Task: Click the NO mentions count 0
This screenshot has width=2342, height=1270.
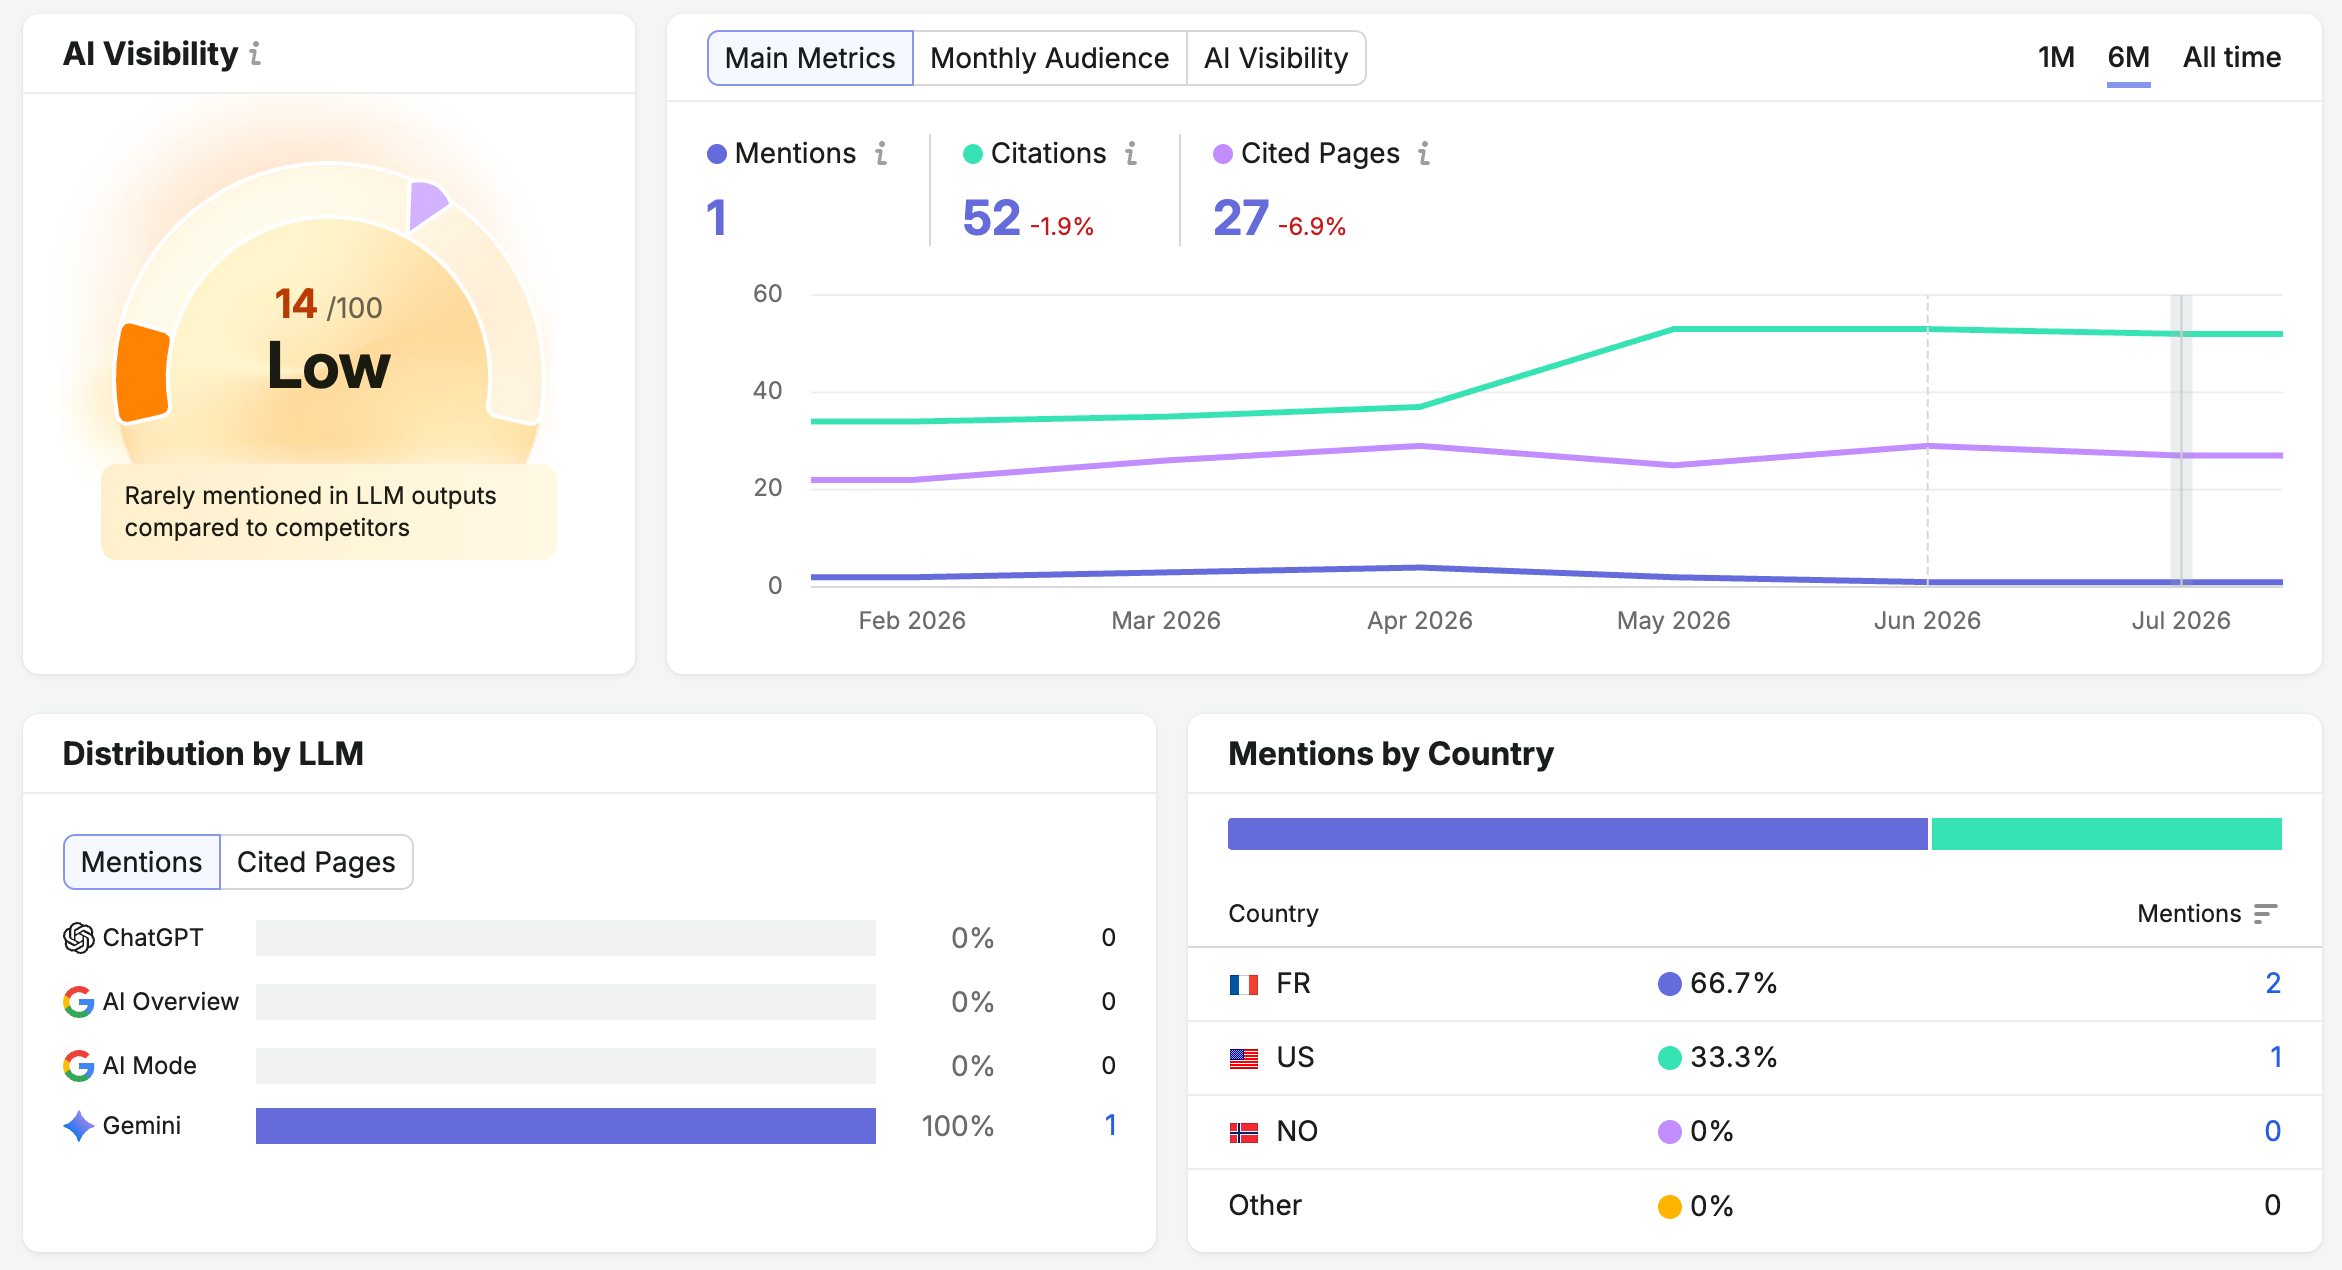Action: tap(2272, 1132)
